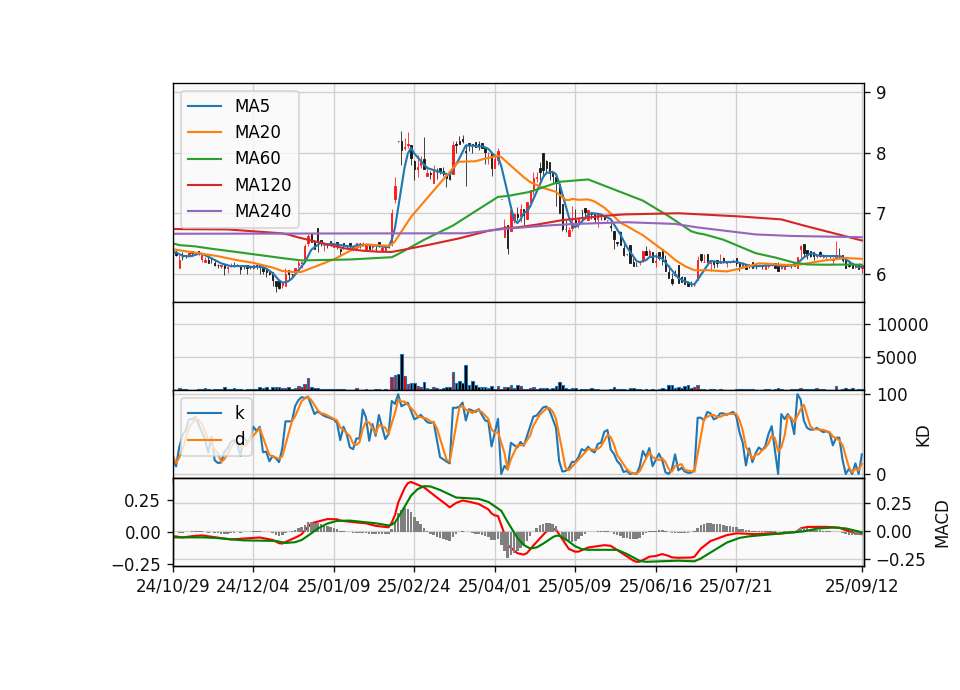Click the MA5 legend label

pos(252,106)
